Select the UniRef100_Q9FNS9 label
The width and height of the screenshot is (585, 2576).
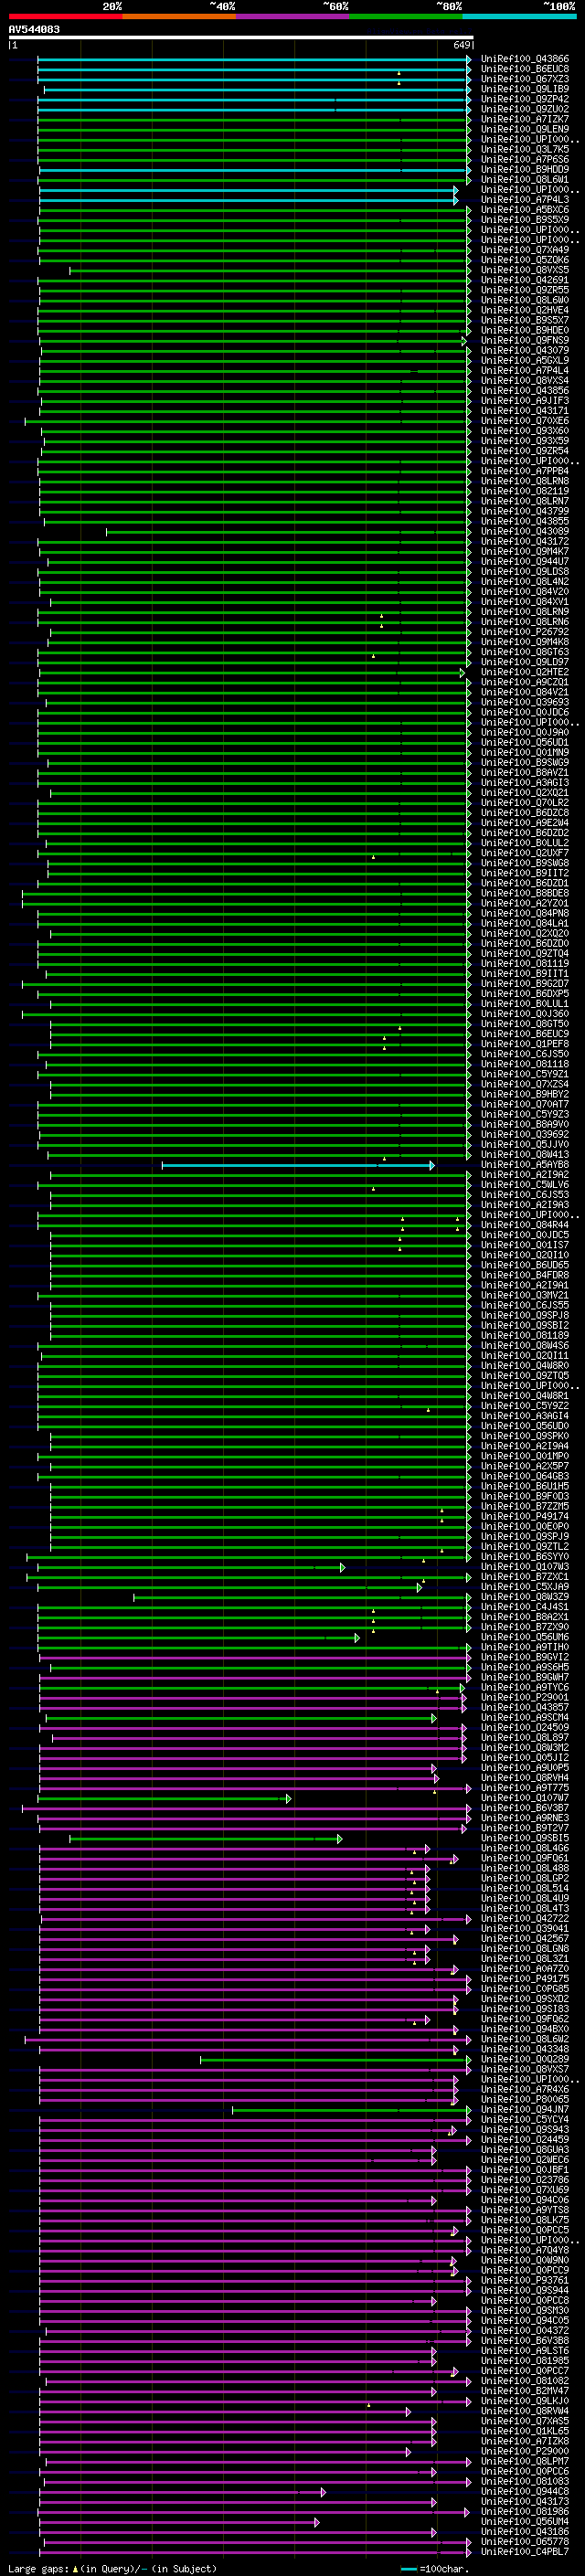point(525,340)
